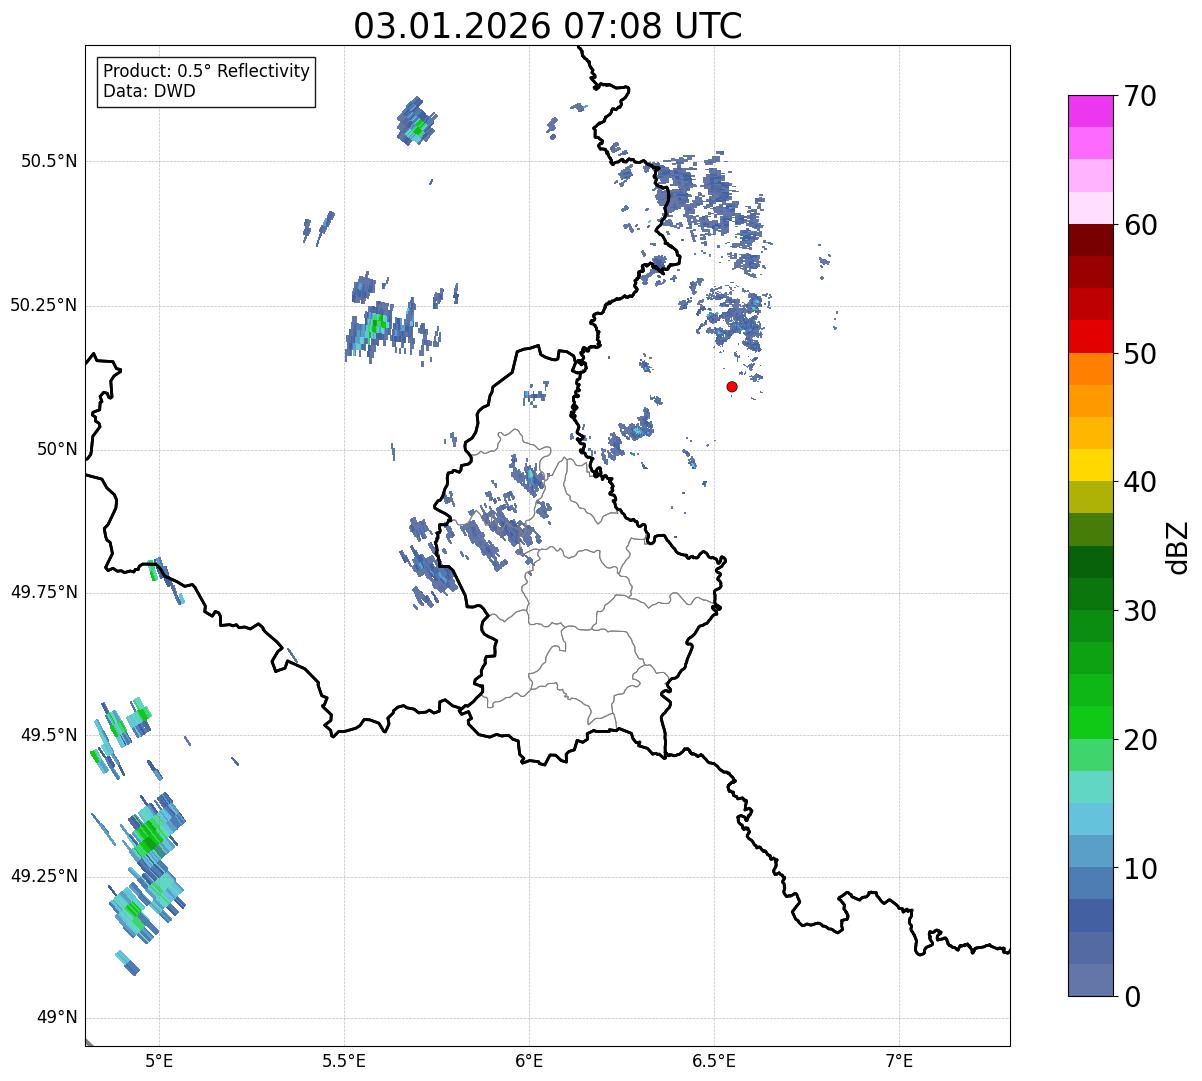The height and width of the screenshot is (1081, 1202).
Task: Click the colorbar tick label 10
Action: (x=1140, y=869)
